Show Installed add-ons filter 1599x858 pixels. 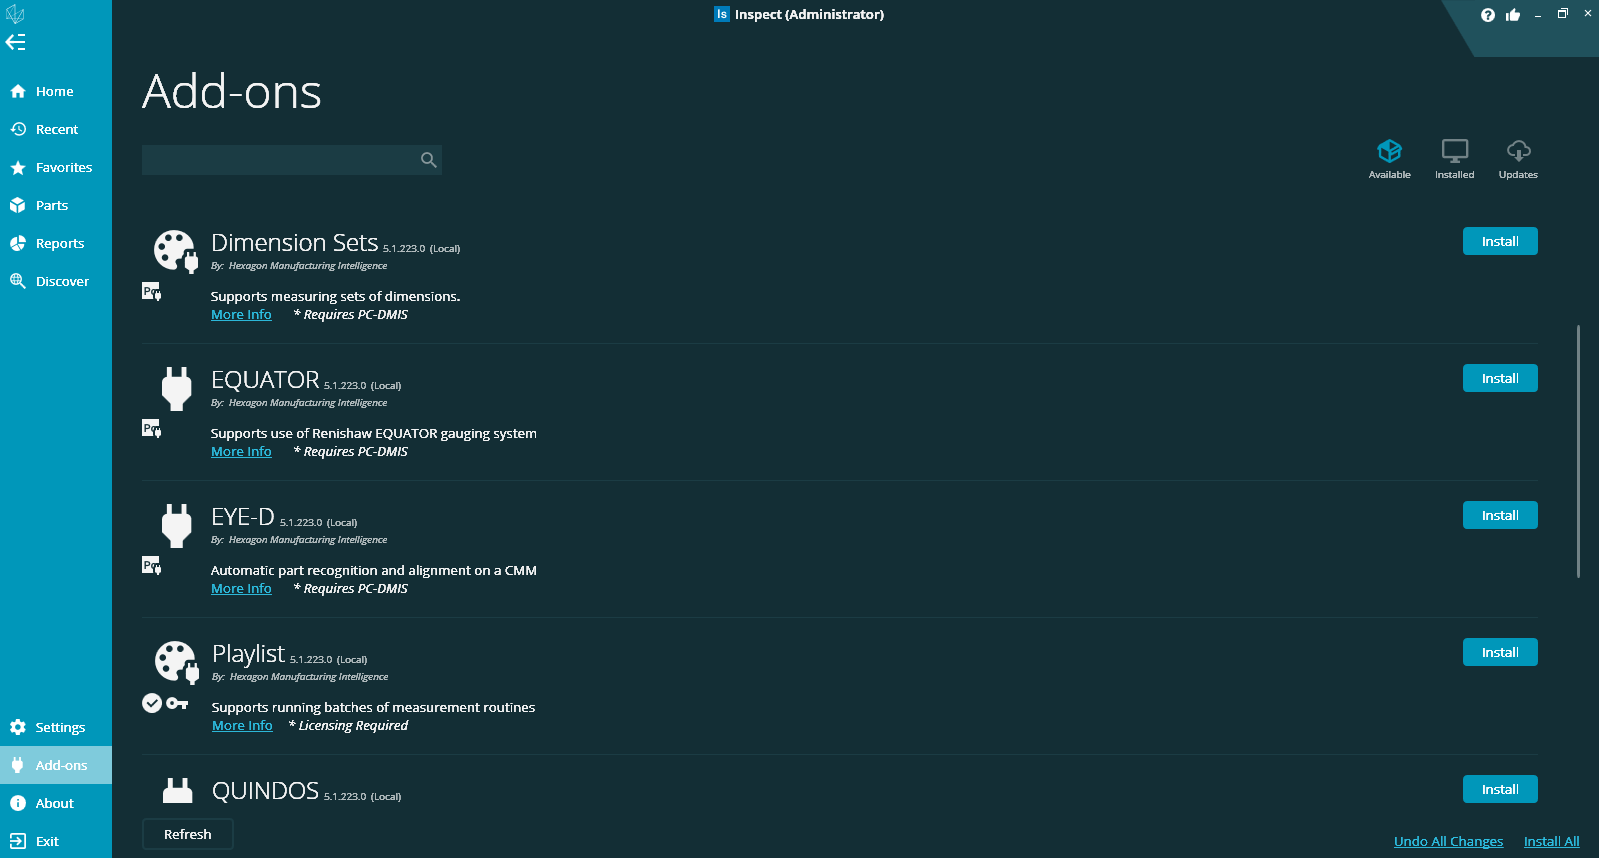point(1454,152)
